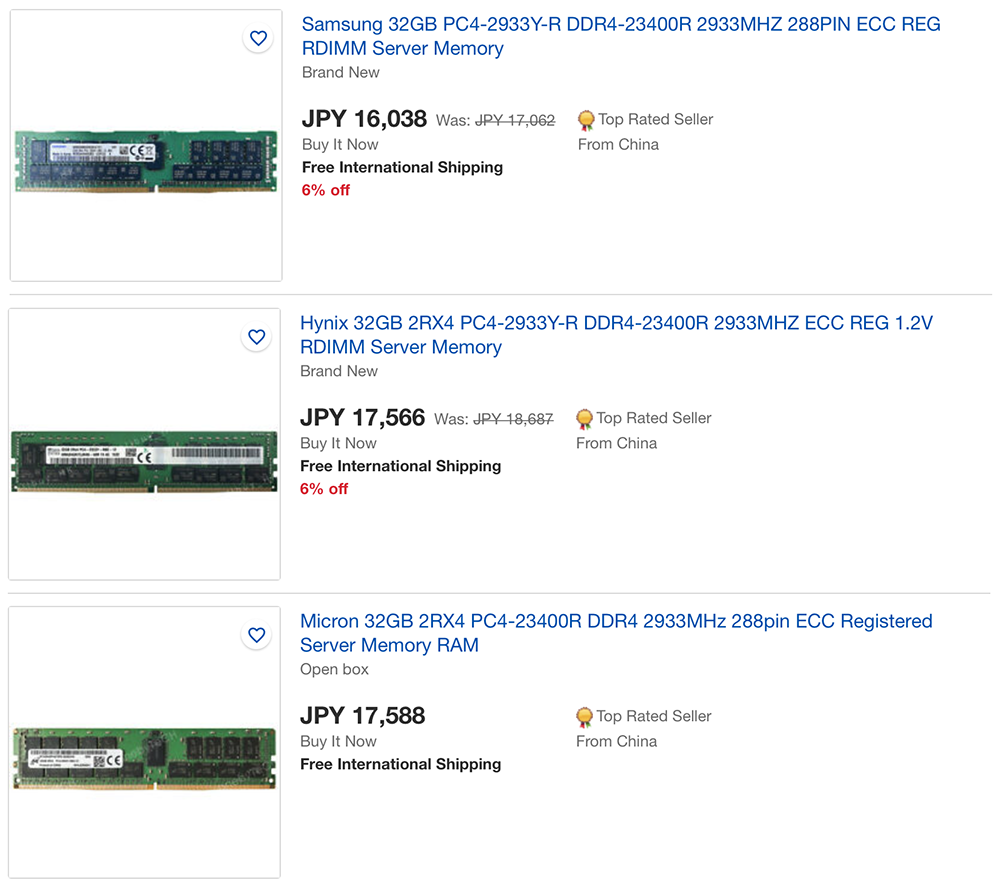
Task: Click Hynix memory module thumbnail
Action: tap(144, 461)
